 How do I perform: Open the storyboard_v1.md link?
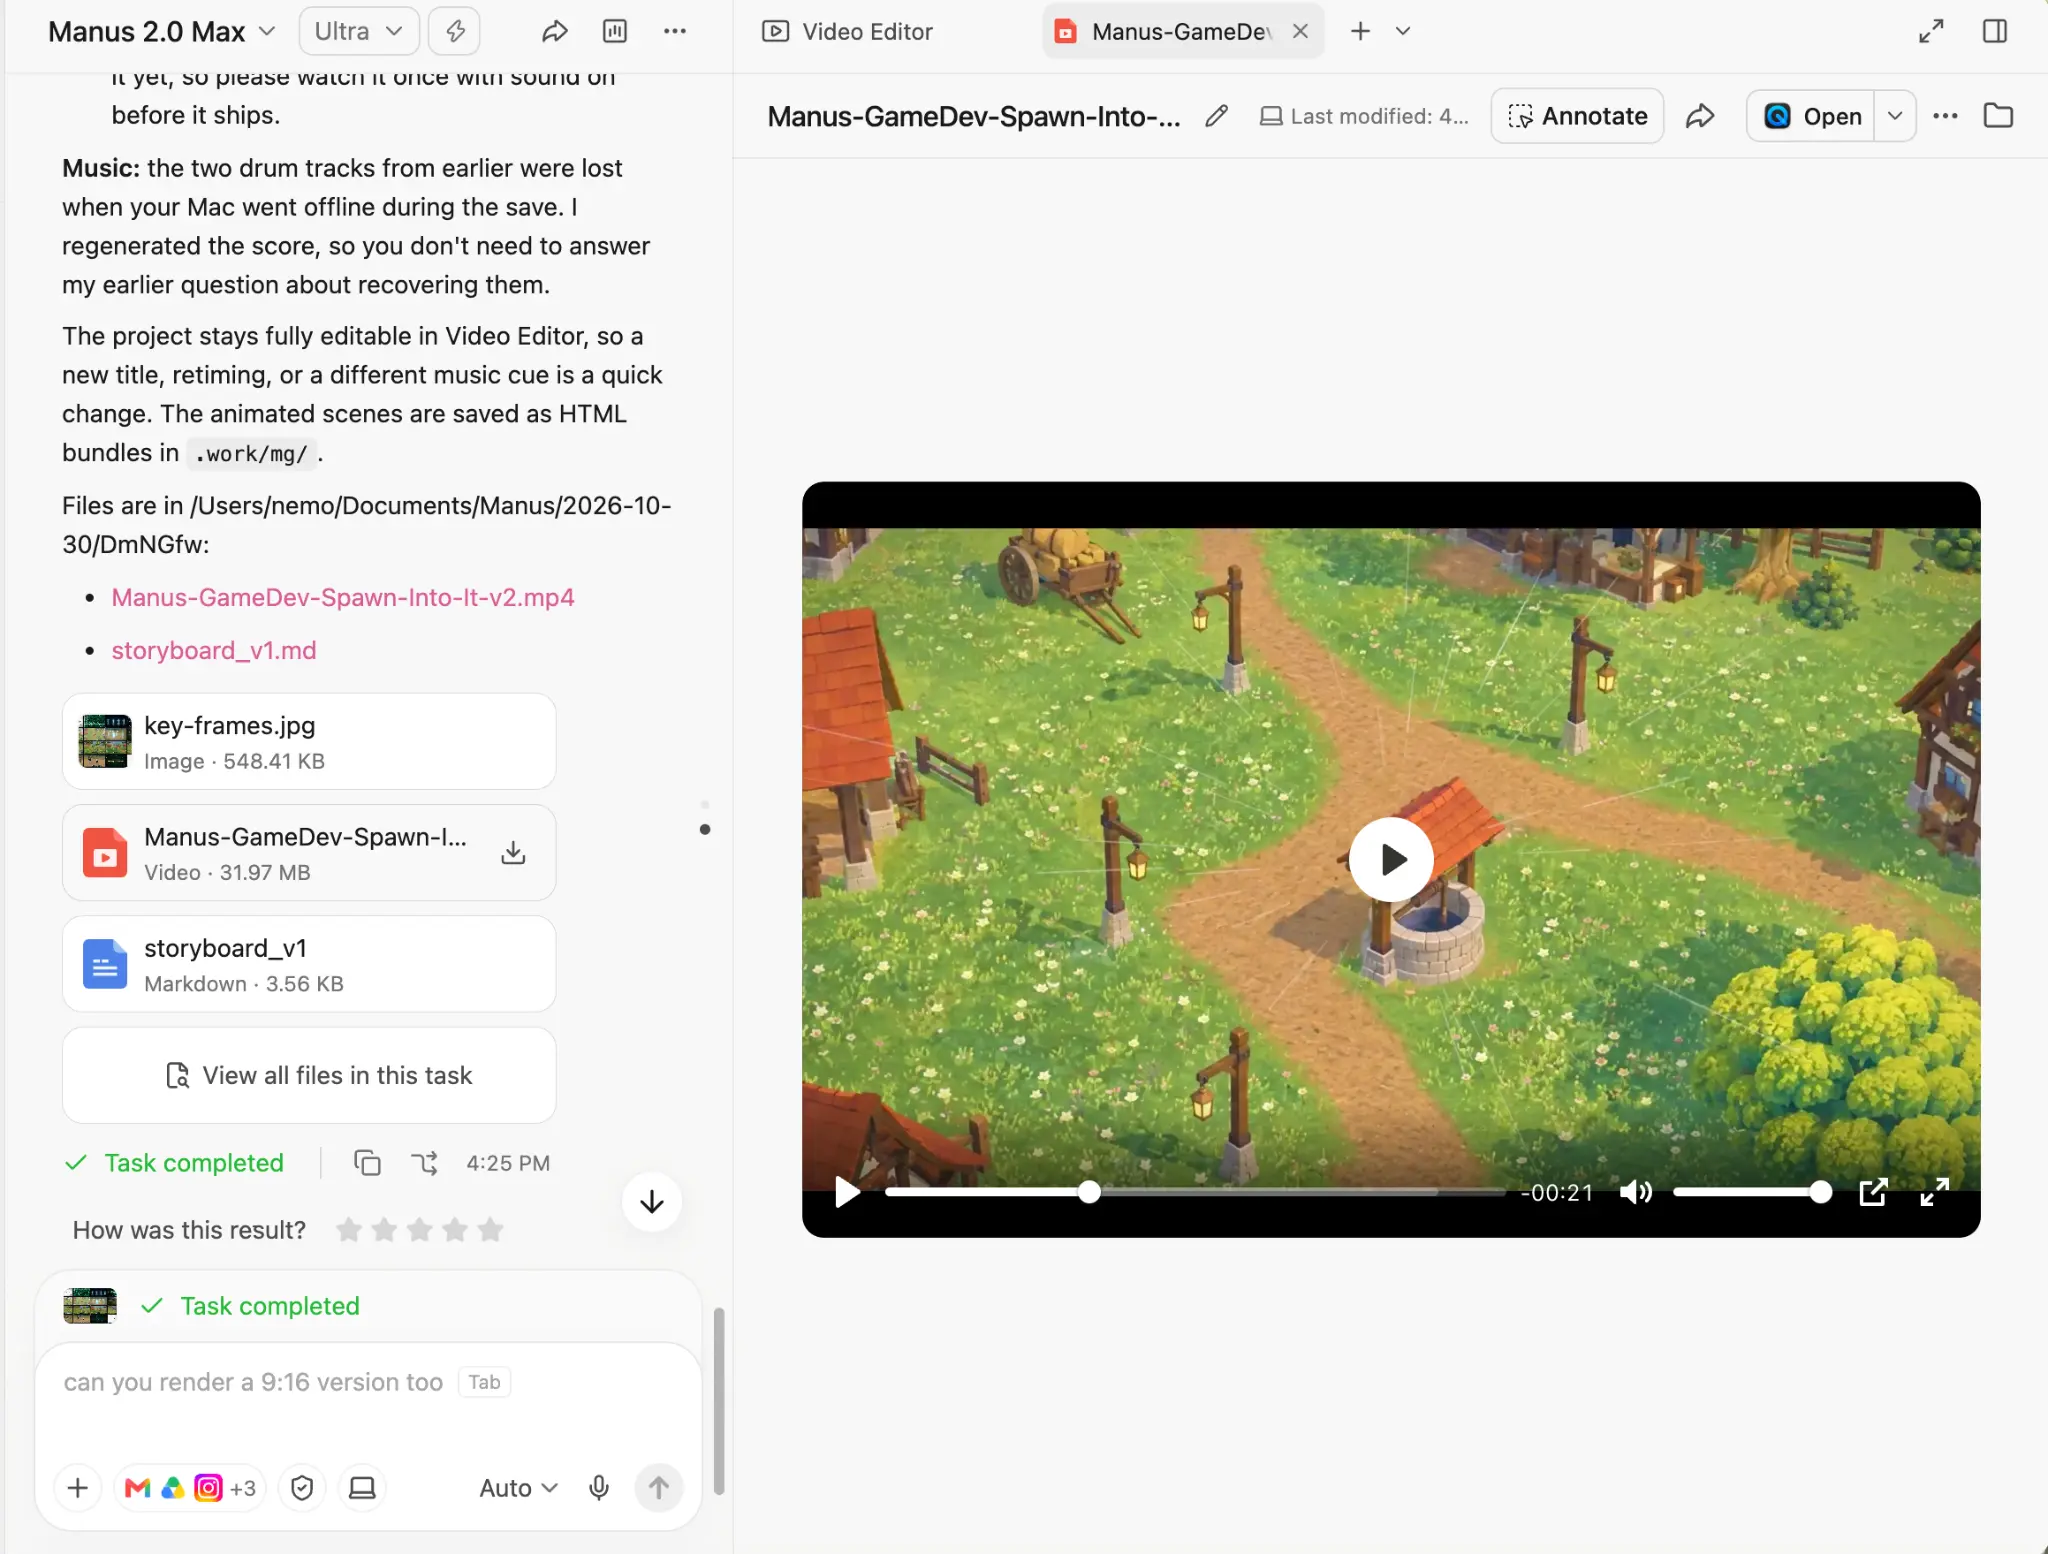[214, 650]
